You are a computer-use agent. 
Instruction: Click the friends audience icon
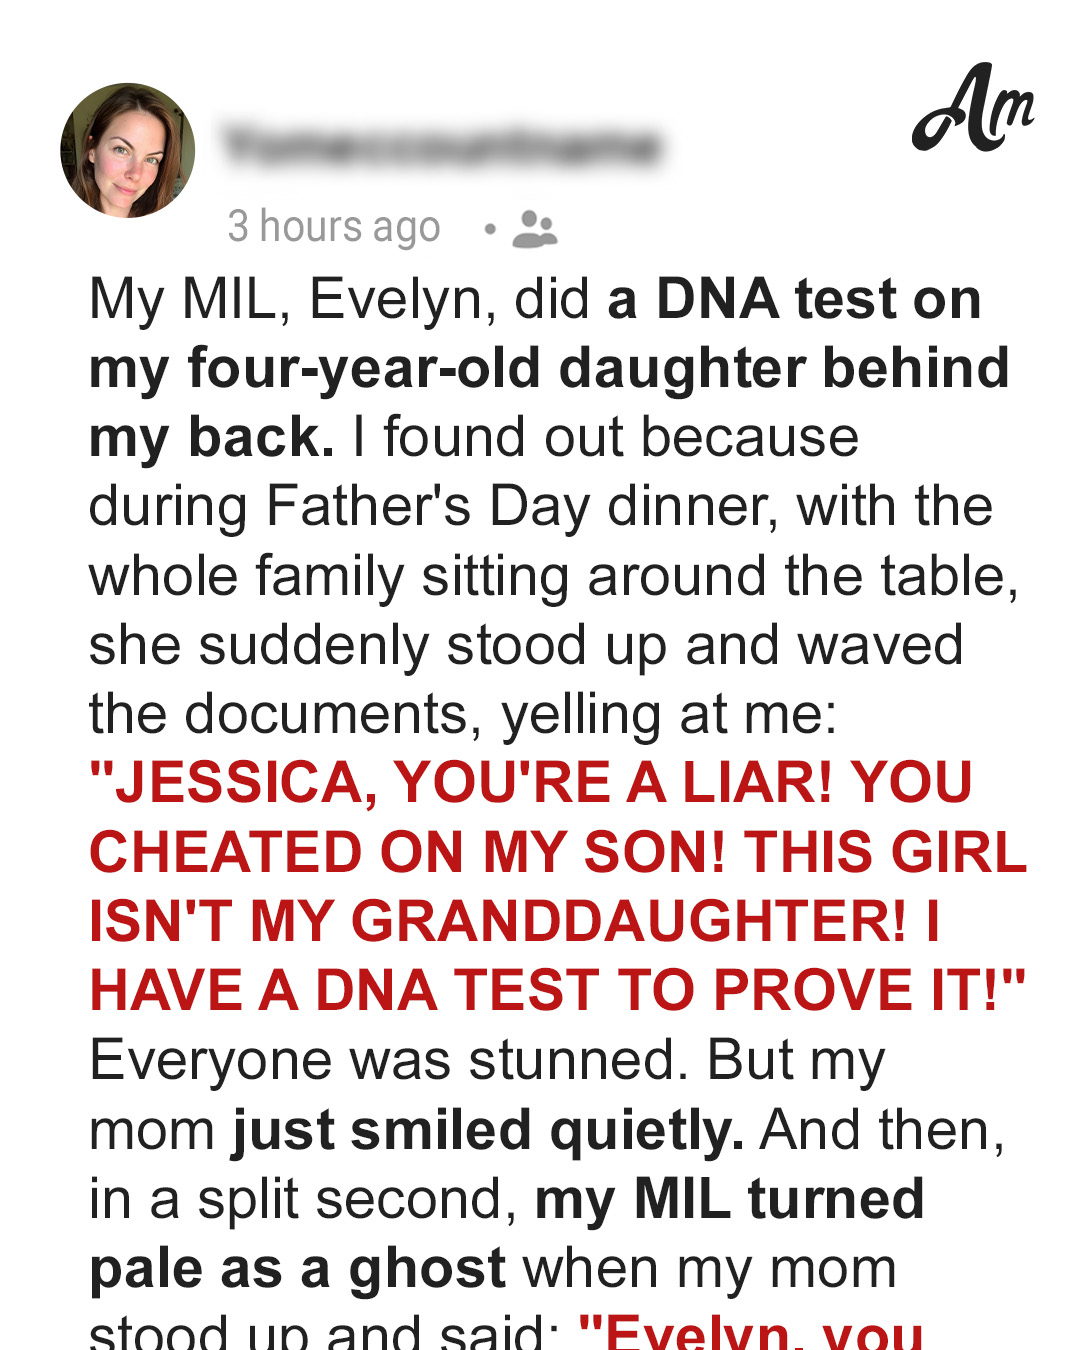point(534,229)
